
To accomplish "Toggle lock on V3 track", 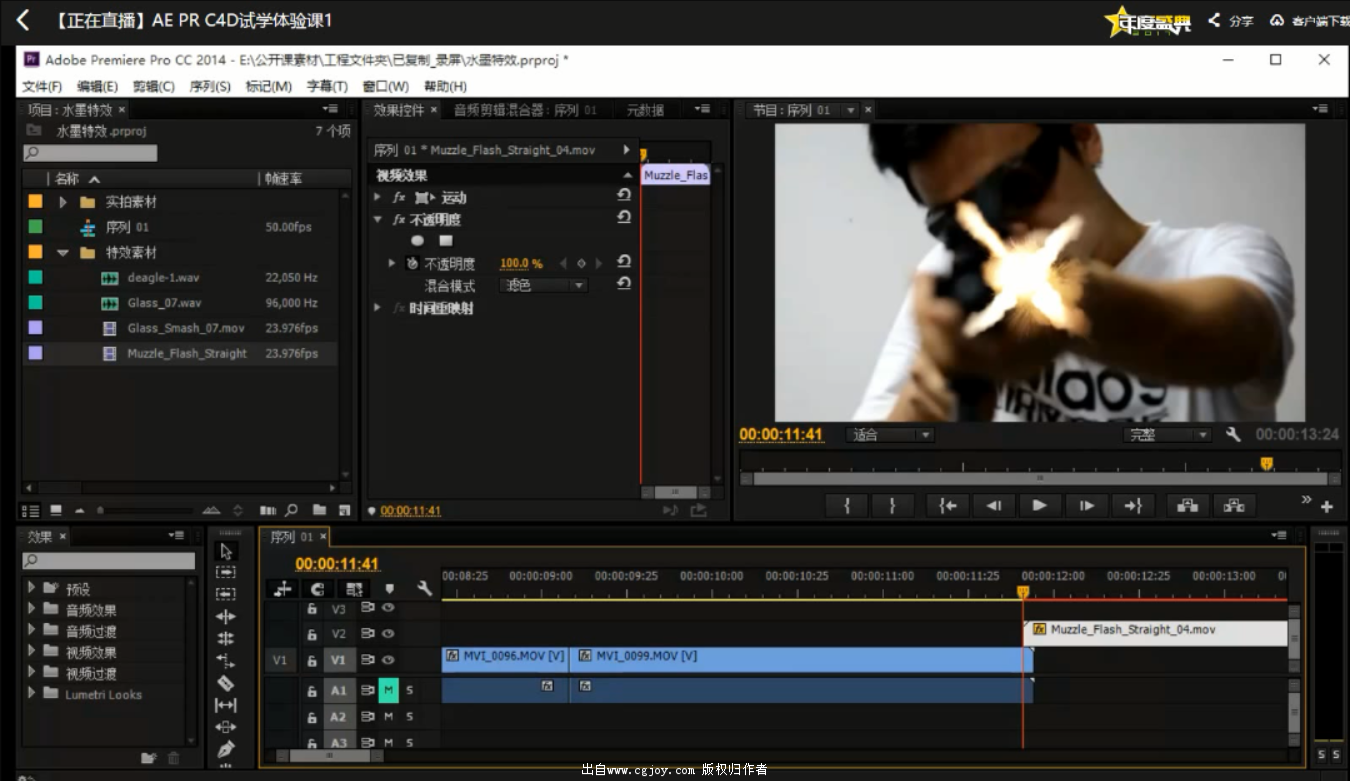I will pyautogui.click(x=312, y=608).
